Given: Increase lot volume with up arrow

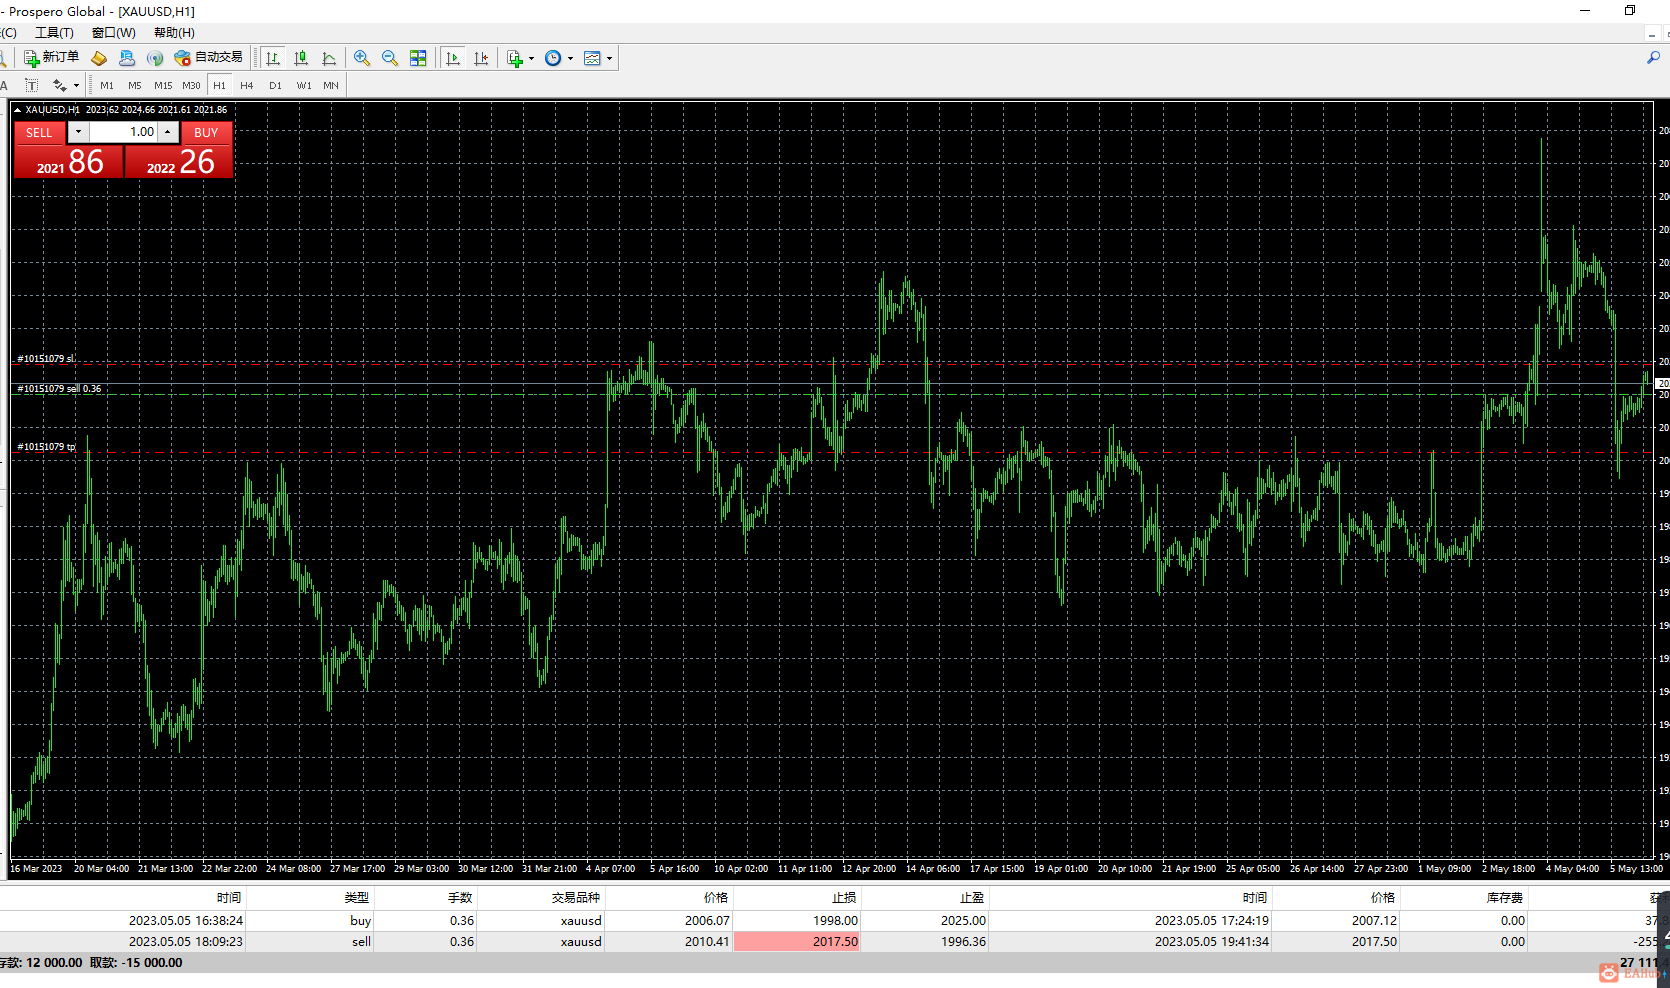Looking at the screenshot, I should tap(168, 132).
